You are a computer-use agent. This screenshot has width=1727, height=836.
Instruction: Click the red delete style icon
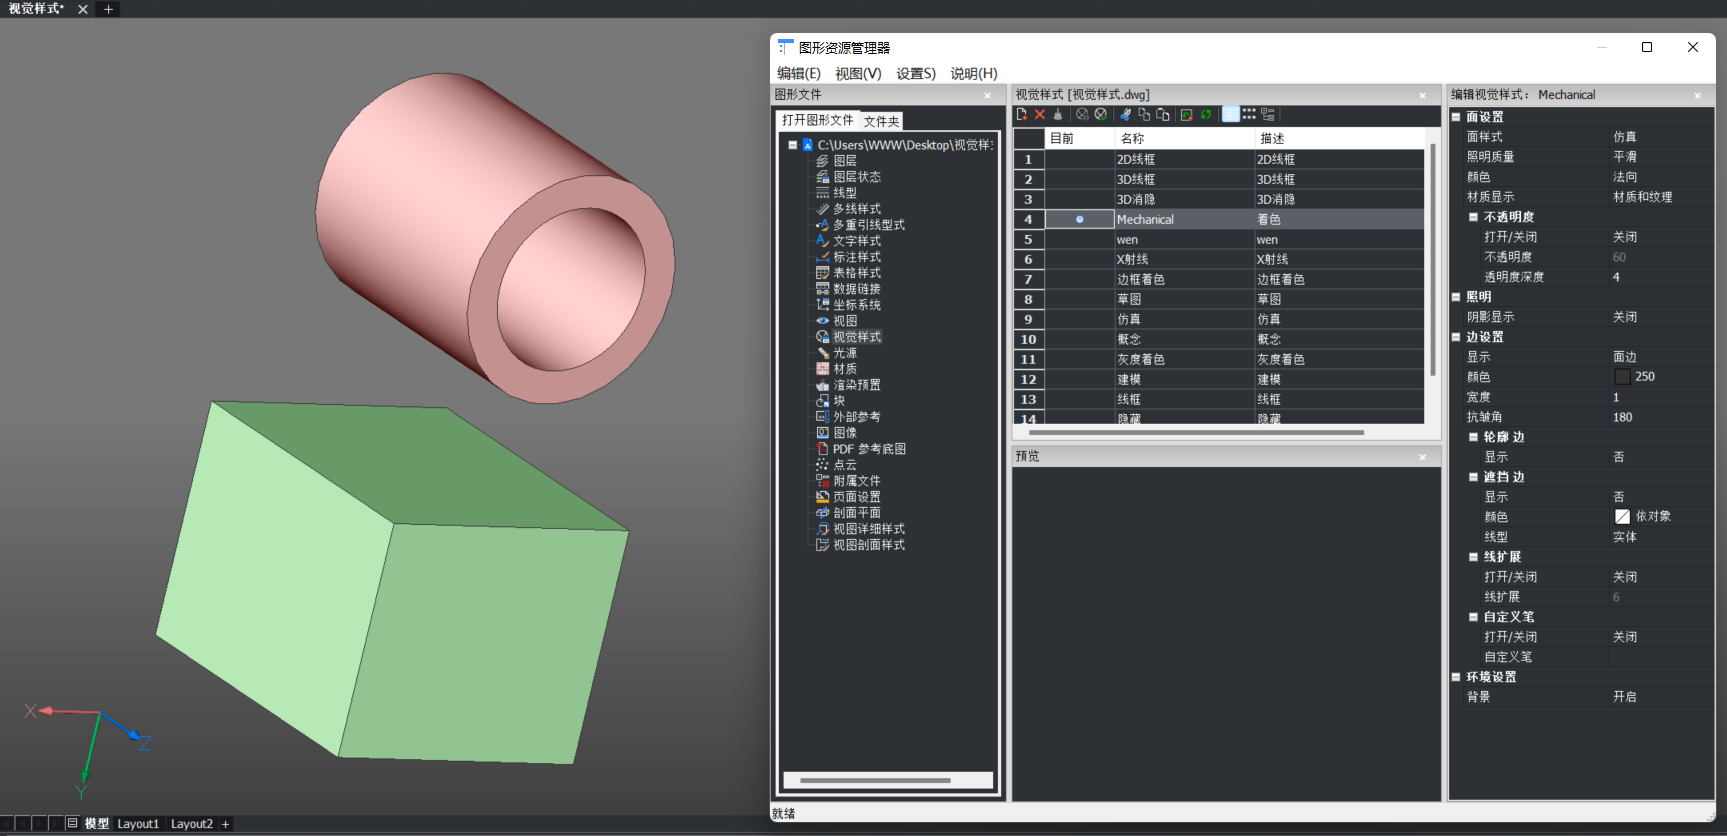[x=1040, y=115]
